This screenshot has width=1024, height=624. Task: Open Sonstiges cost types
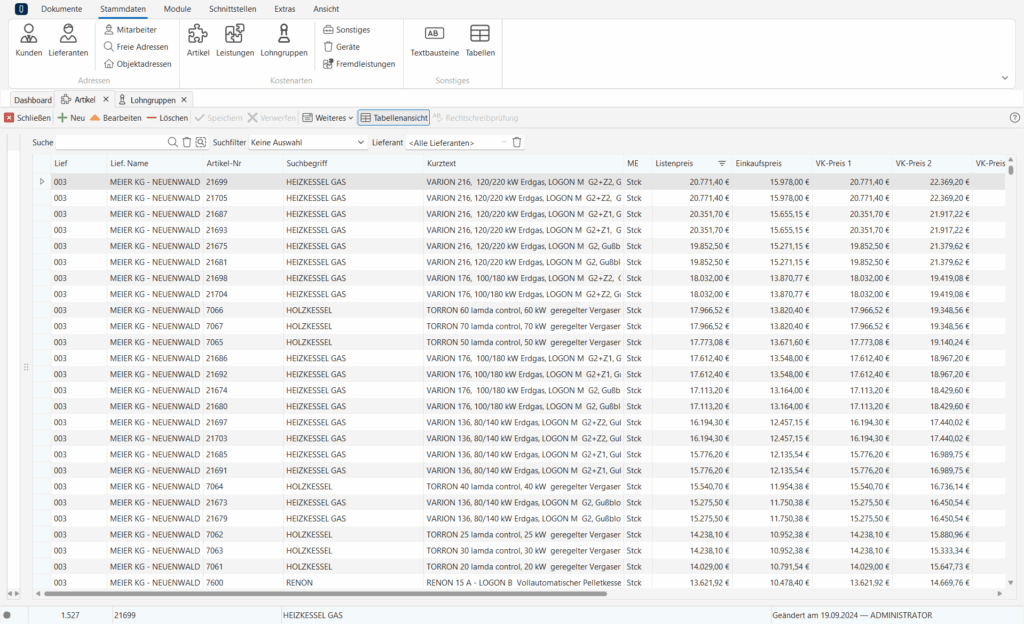coord(347,30)
